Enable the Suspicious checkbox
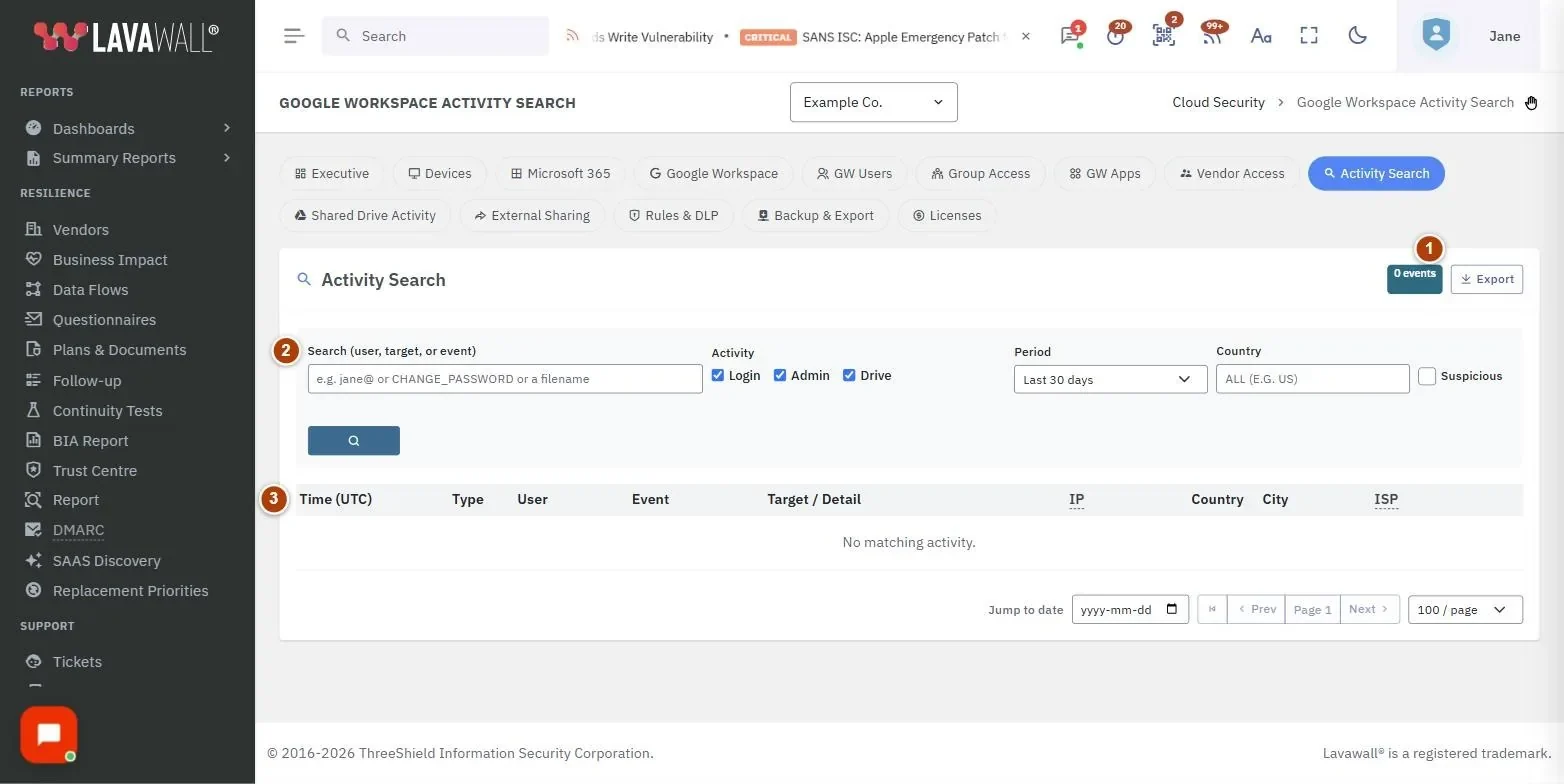This screenshot has height=784, width=1564. 1427,376
